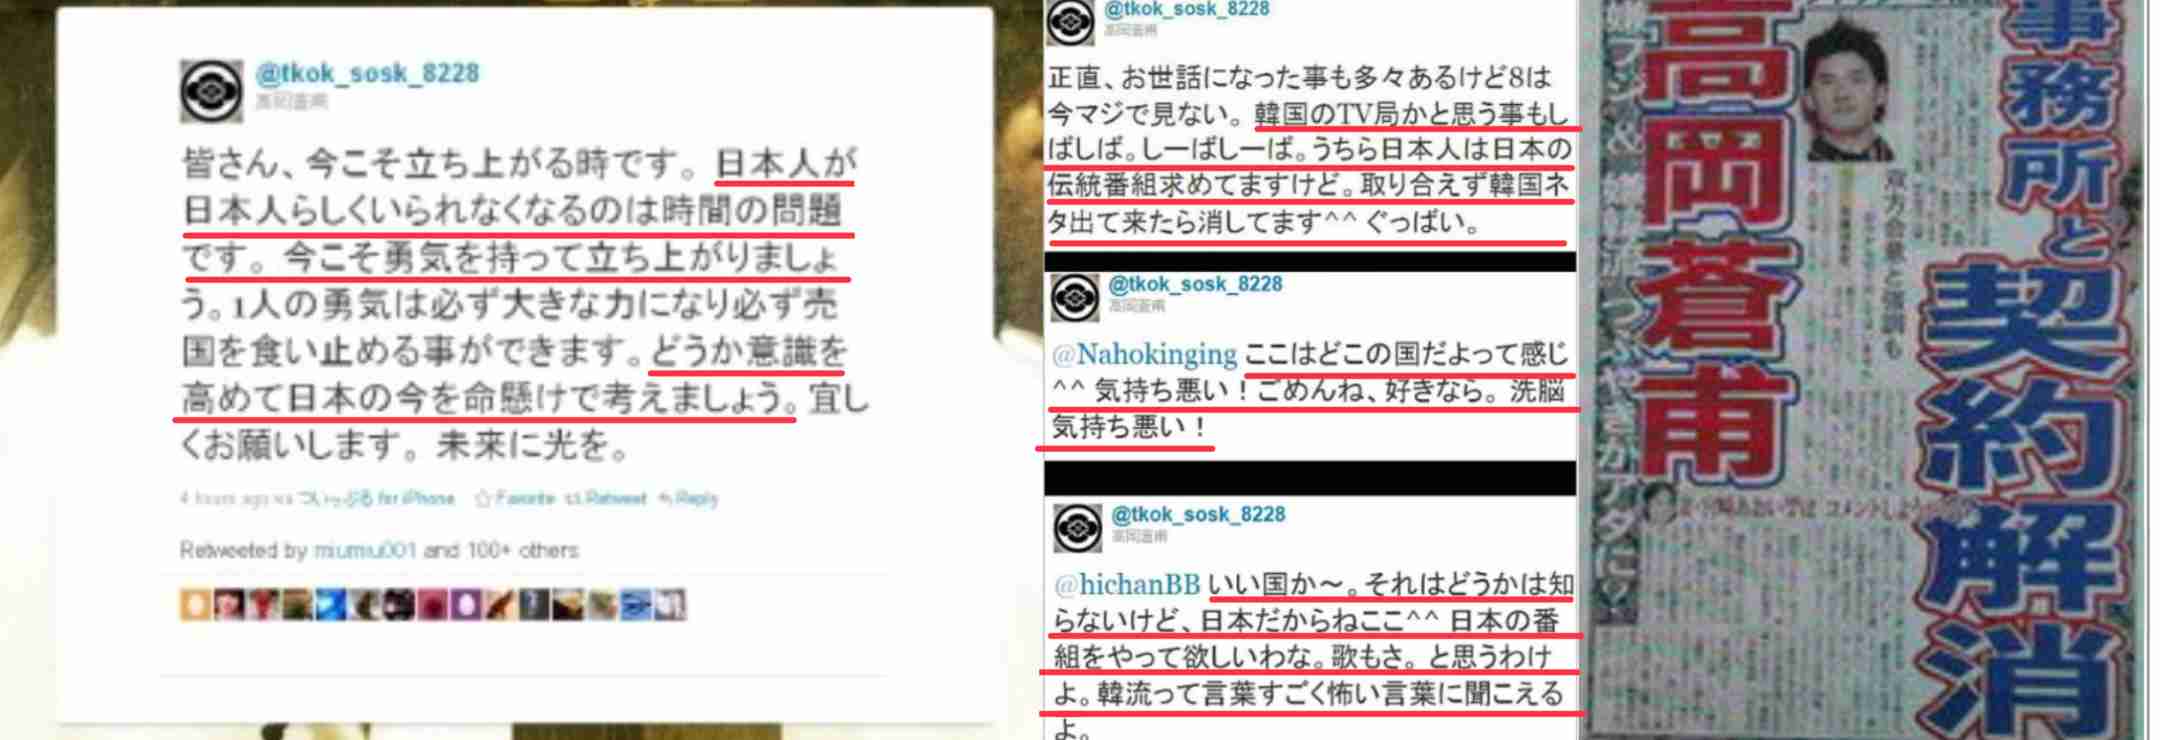Open the 'for iPhone' client link

tap(416, 498)
